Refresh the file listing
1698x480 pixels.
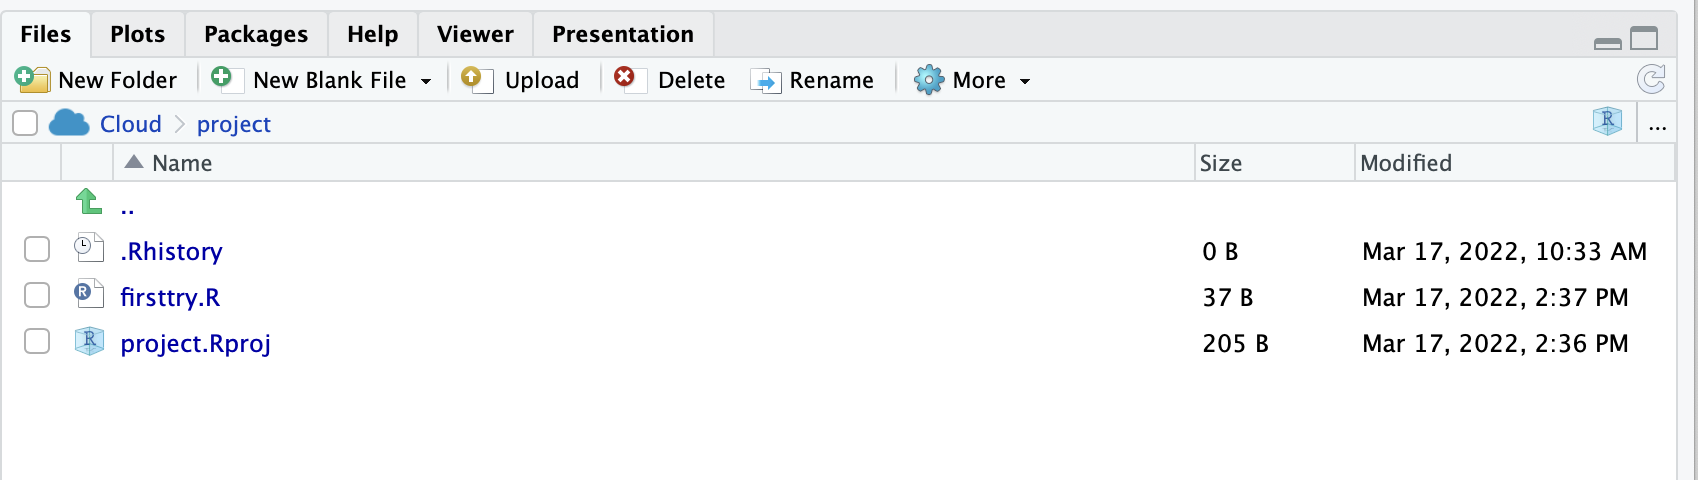(1651, 80)
